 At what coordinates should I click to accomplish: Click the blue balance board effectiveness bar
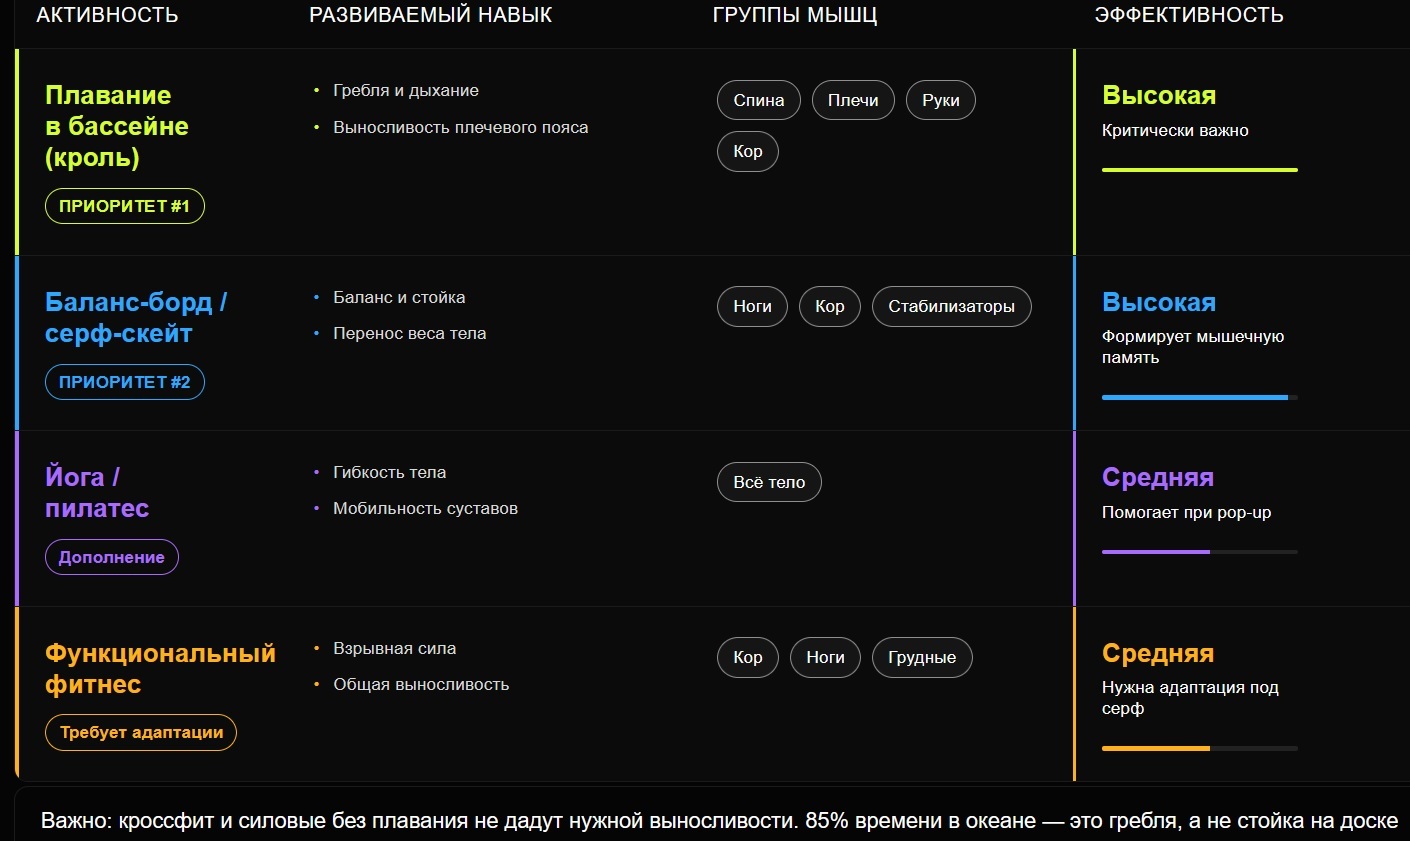tap(1200, 397)
